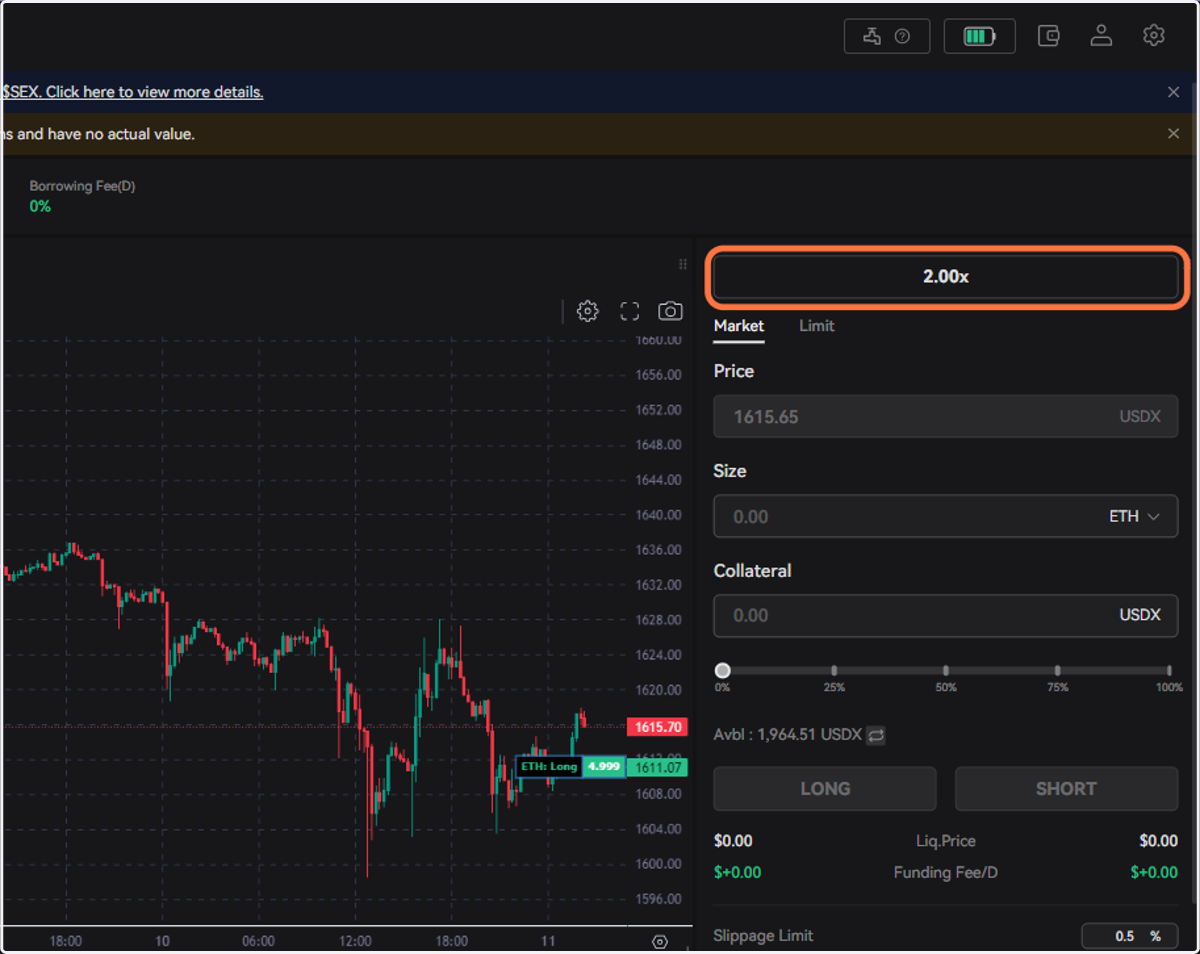Set collateral slider to 50%
1200x954 pixels.
[946, 671]
